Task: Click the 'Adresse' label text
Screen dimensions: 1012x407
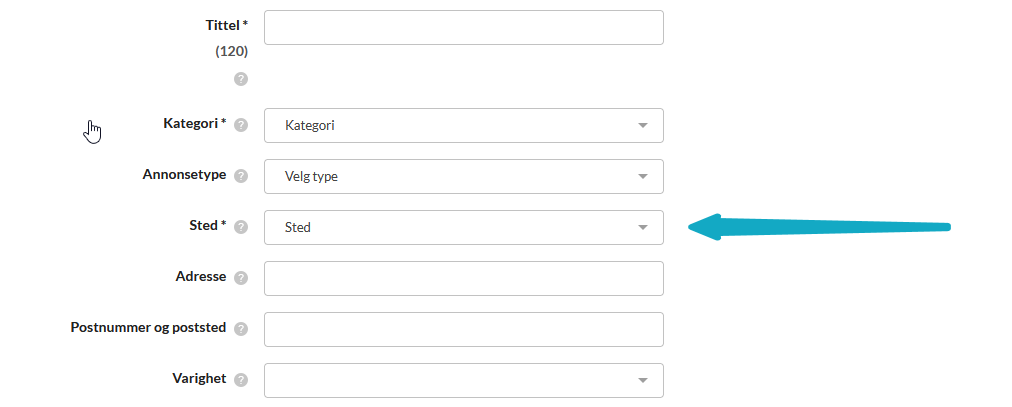Action: click(x=200, y=277)
